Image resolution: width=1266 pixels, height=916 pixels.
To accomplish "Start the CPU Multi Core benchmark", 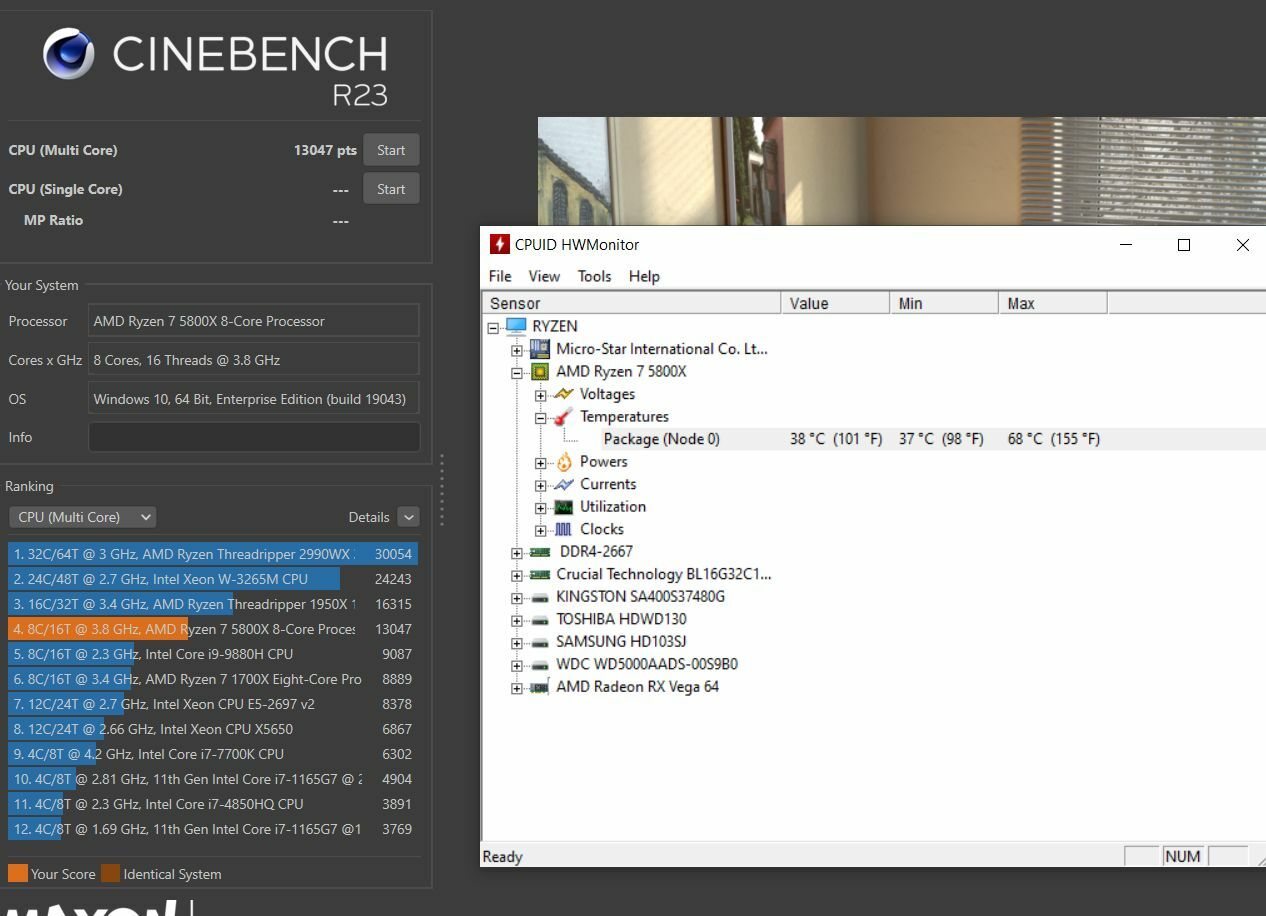I will point(391,150).
